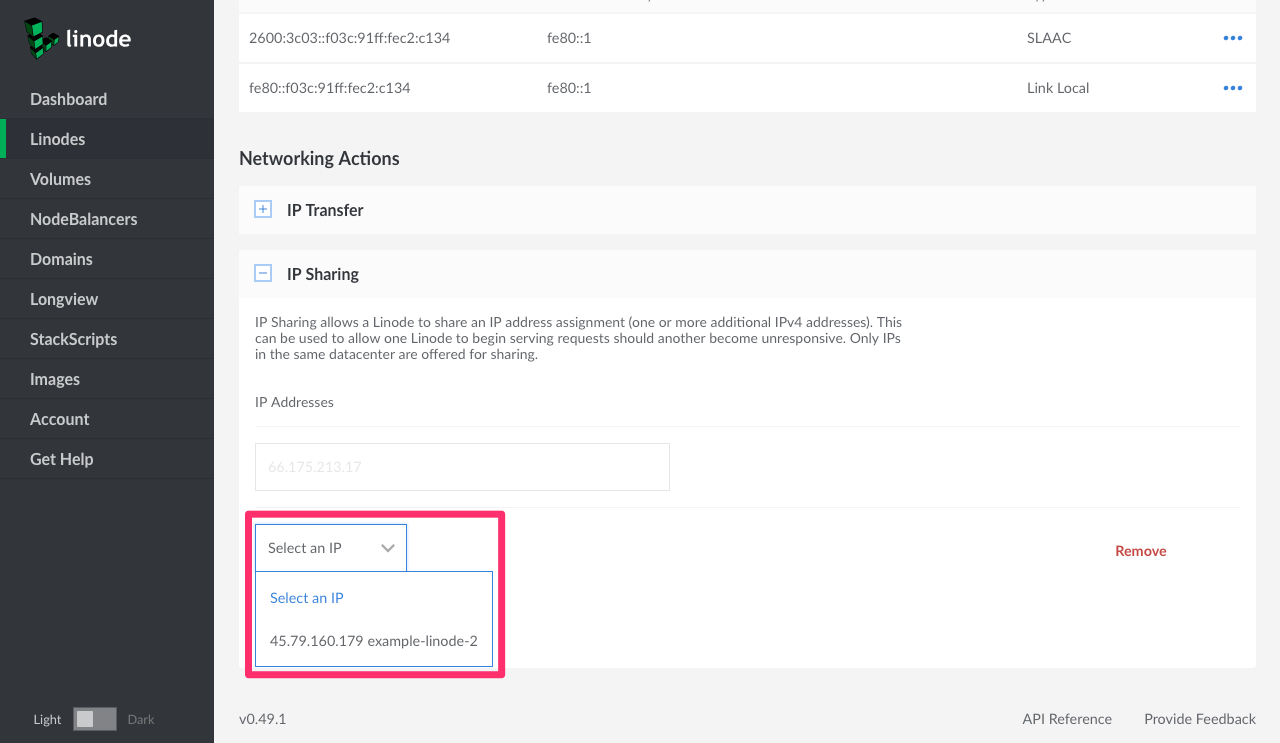
Task: Toggle the Light/Dark theme switch
Action: tap(95, 719)
